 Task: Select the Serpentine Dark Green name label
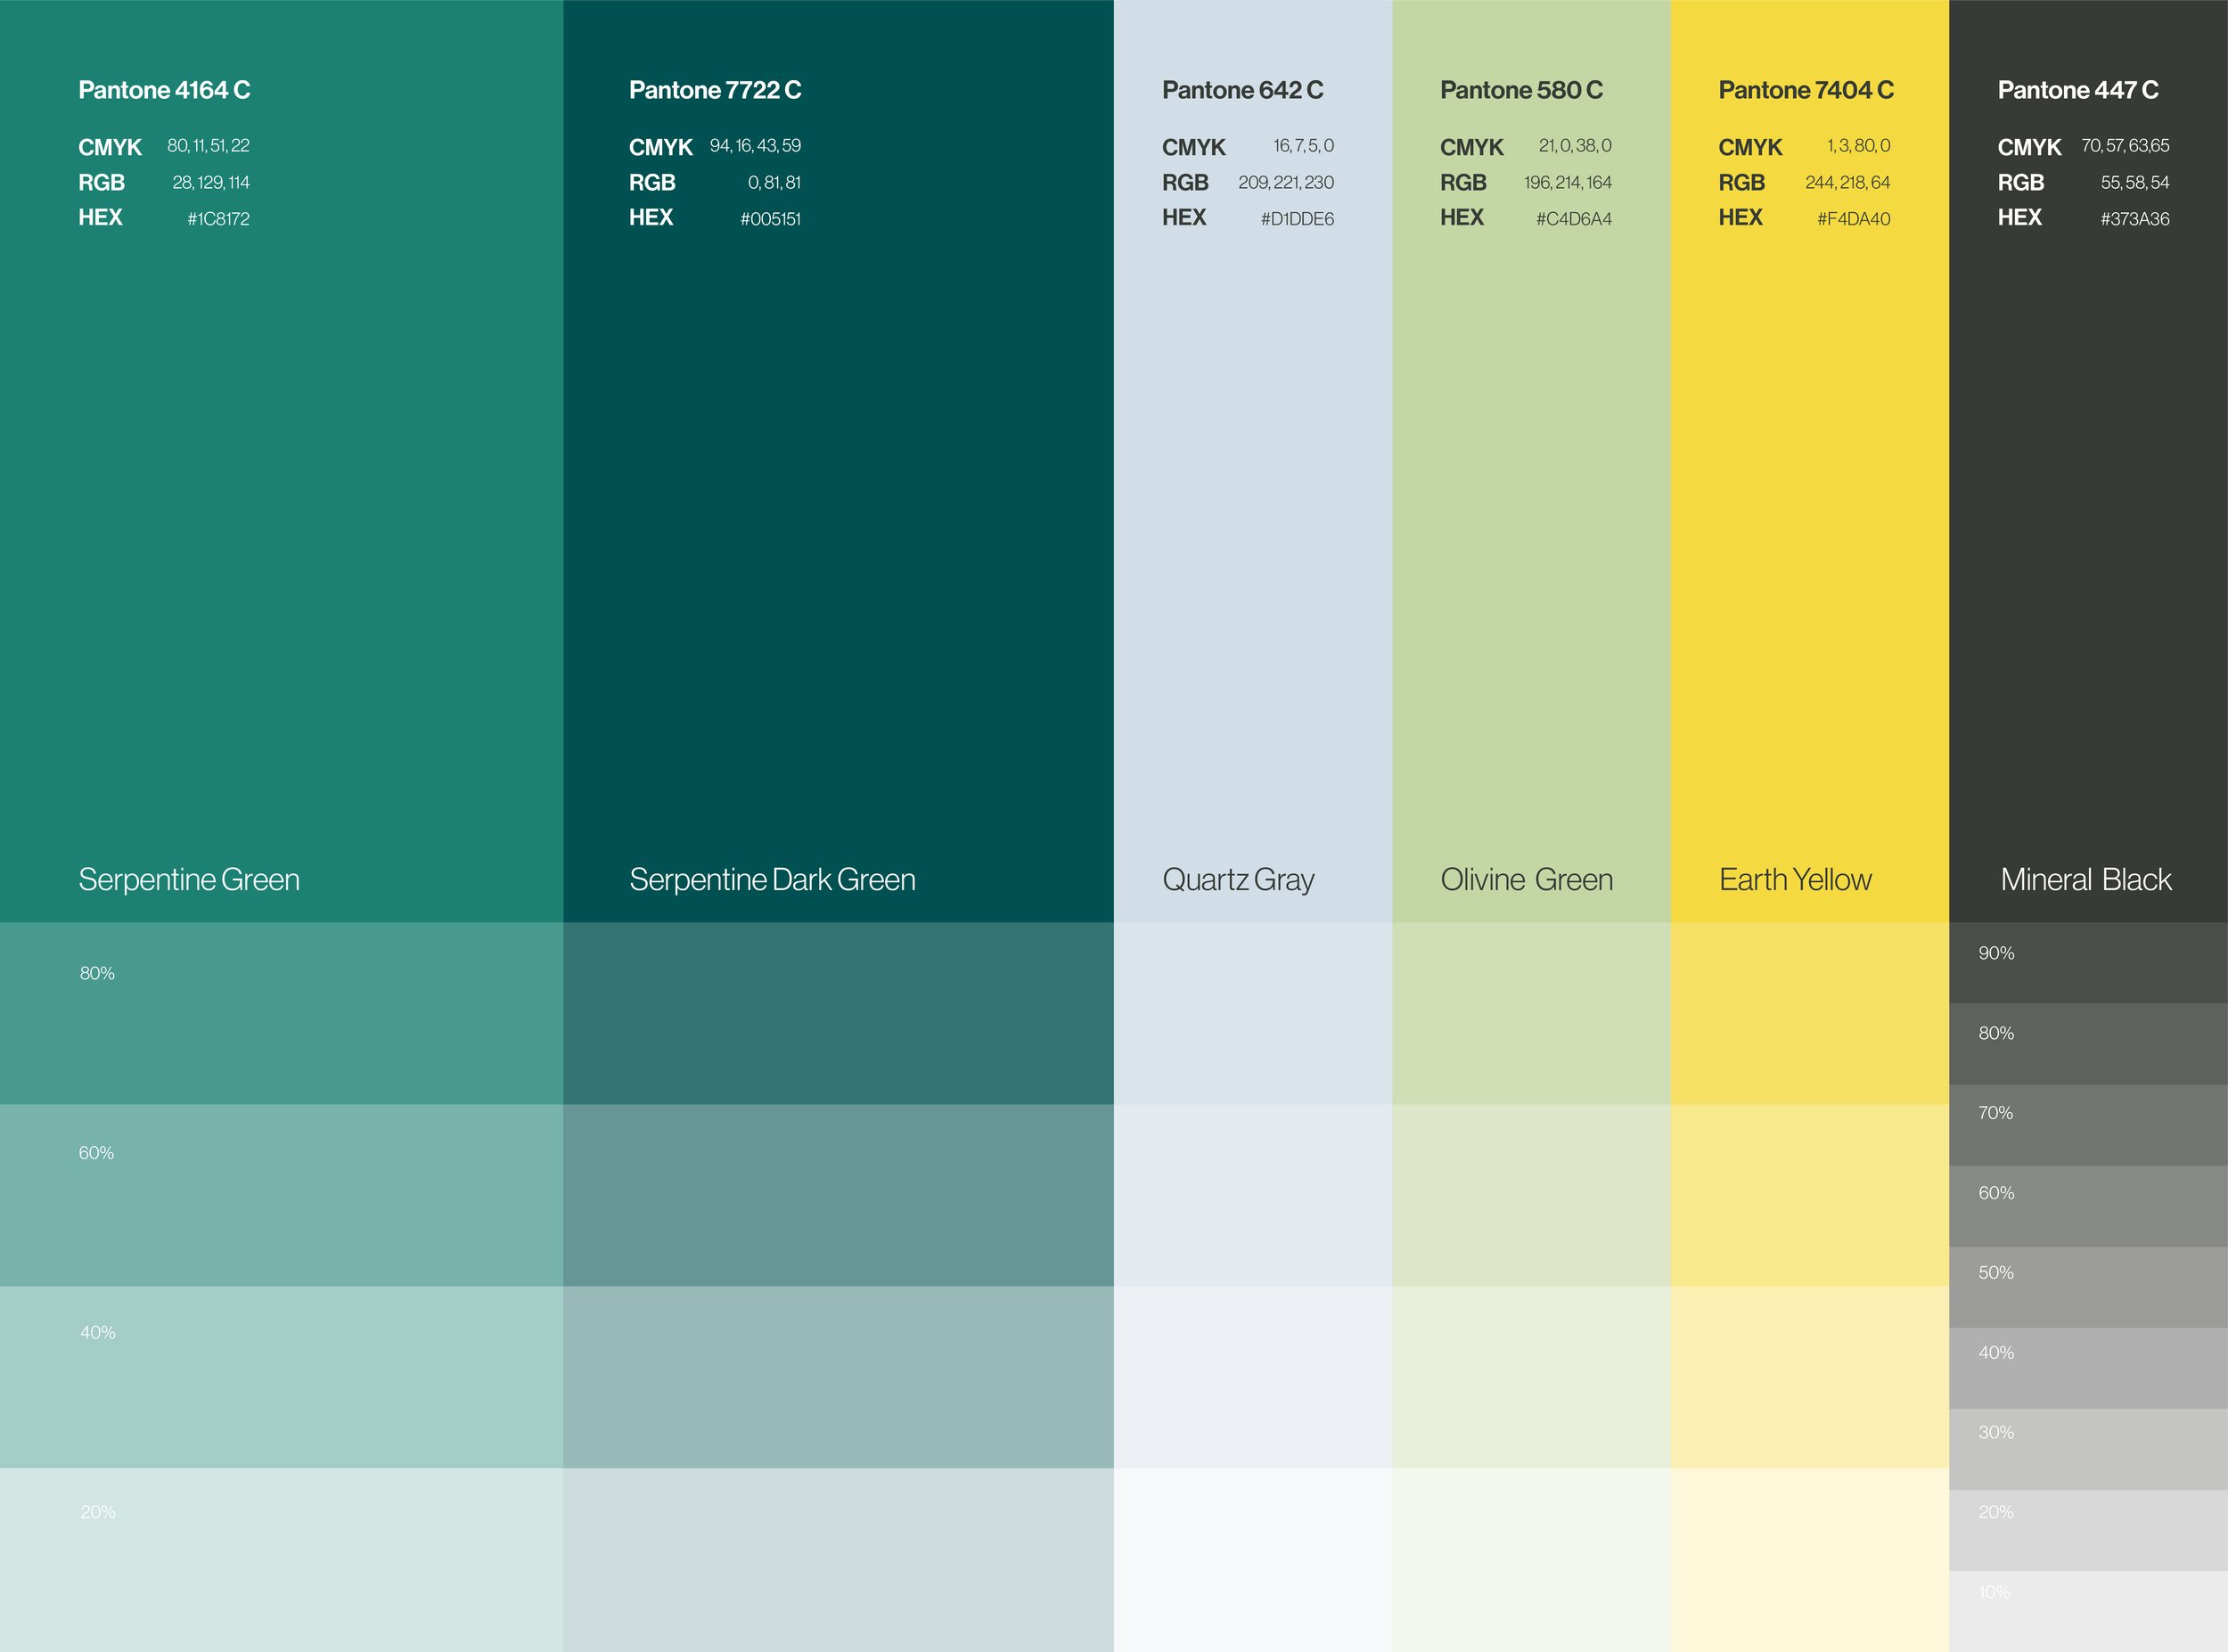[x=772, y=880]
